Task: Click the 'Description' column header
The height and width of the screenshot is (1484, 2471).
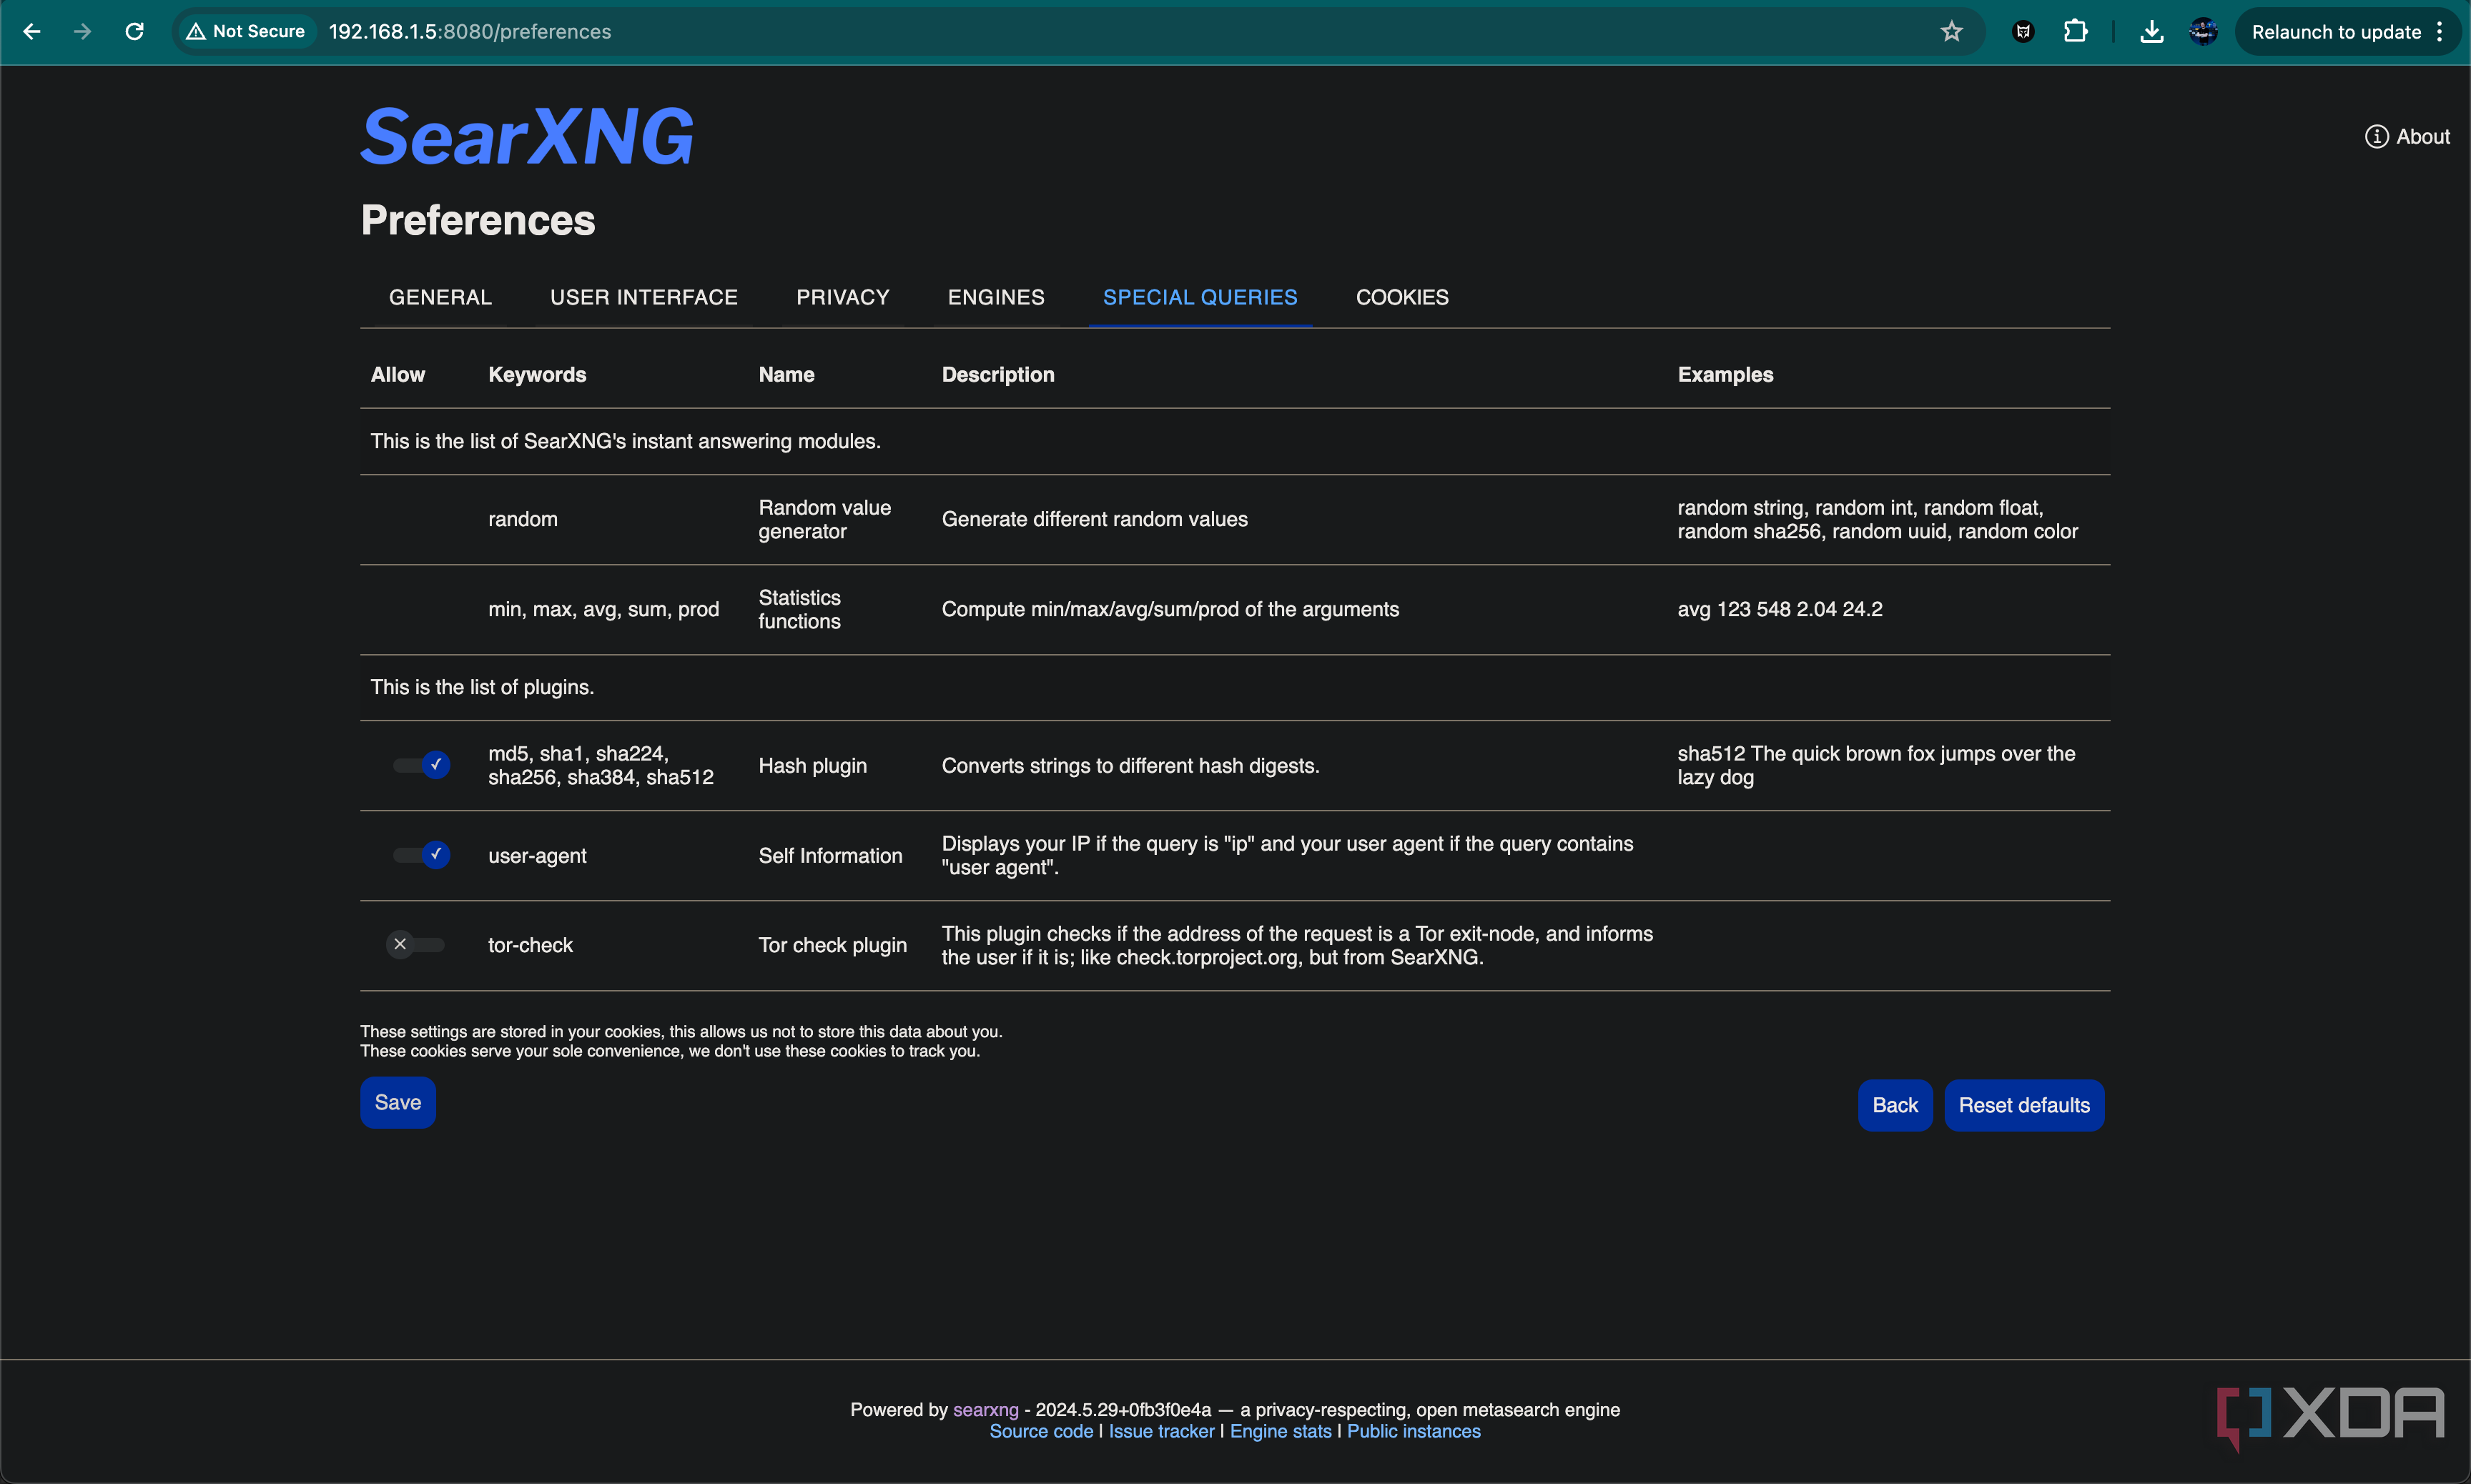Action: pyautogui.click(x=997, y=374)
